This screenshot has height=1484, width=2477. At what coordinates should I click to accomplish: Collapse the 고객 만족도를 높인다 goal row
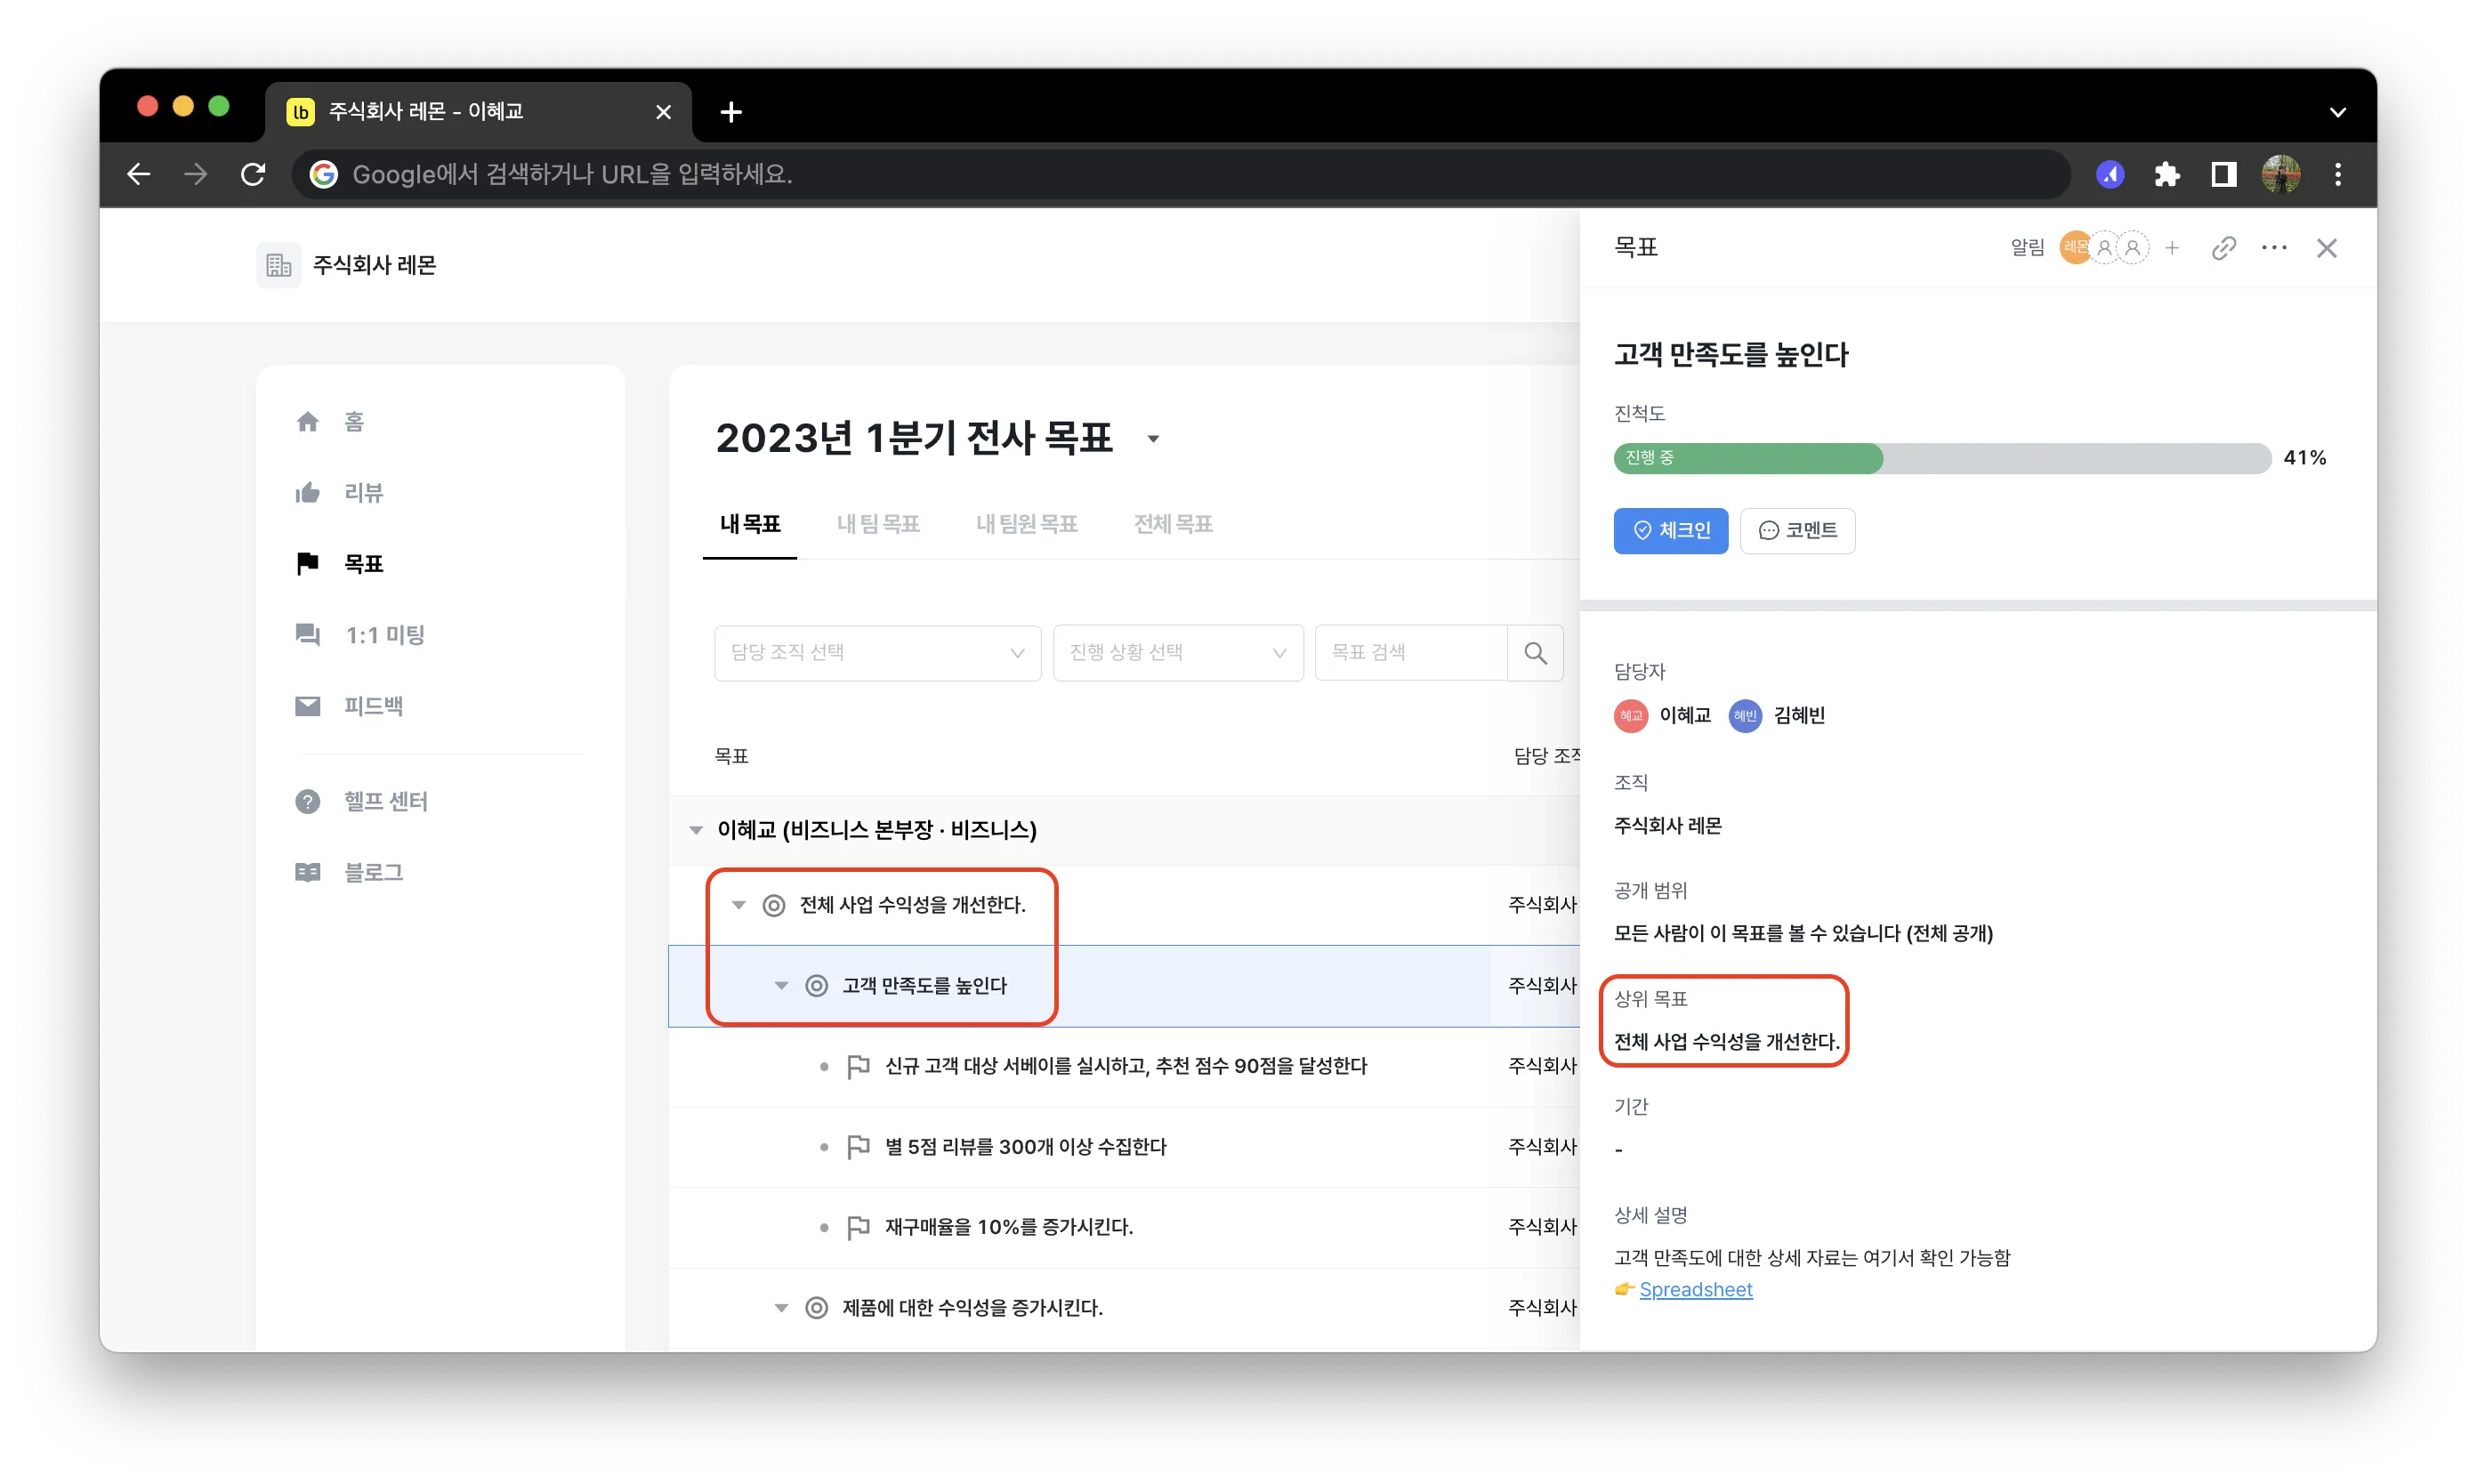(781, 986)
